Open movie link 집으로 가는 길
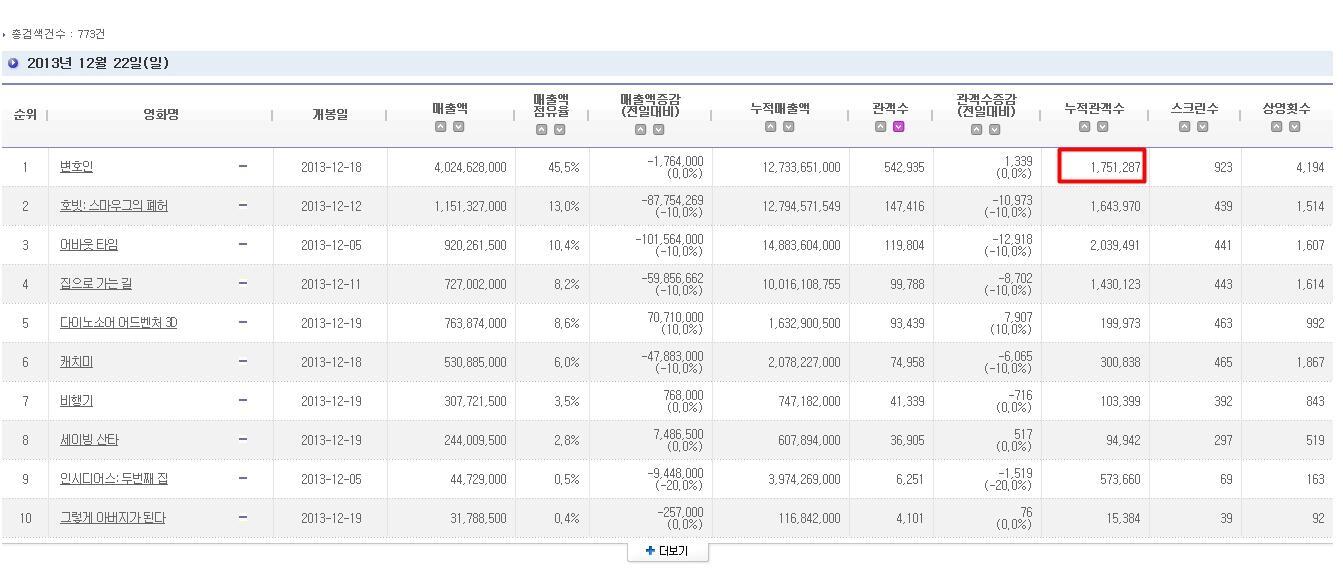The width and height of the screenshot is (1343, 579). pos(96,284)
